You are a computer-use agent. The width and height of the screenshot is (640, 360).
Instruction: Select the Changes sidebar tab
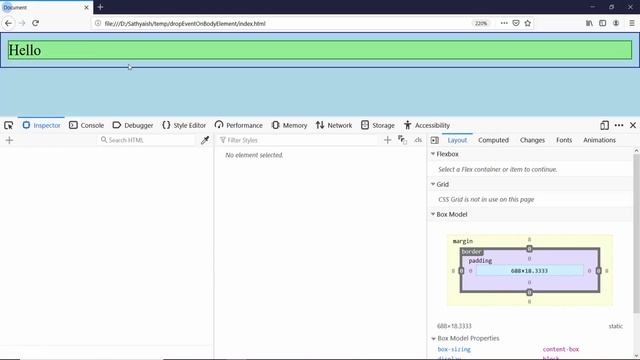pyautogui.click(x=532, y=140)
